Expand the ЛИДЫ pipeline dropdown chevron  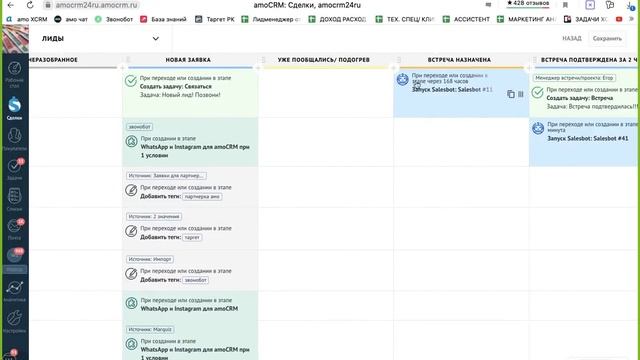[x=156, y=39]
